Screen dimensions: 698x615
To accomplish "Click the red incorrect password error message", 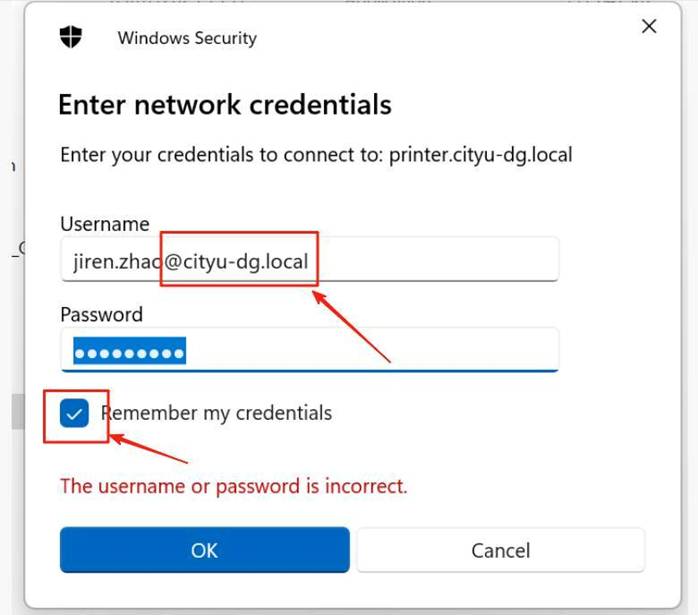I will (234, 487).
